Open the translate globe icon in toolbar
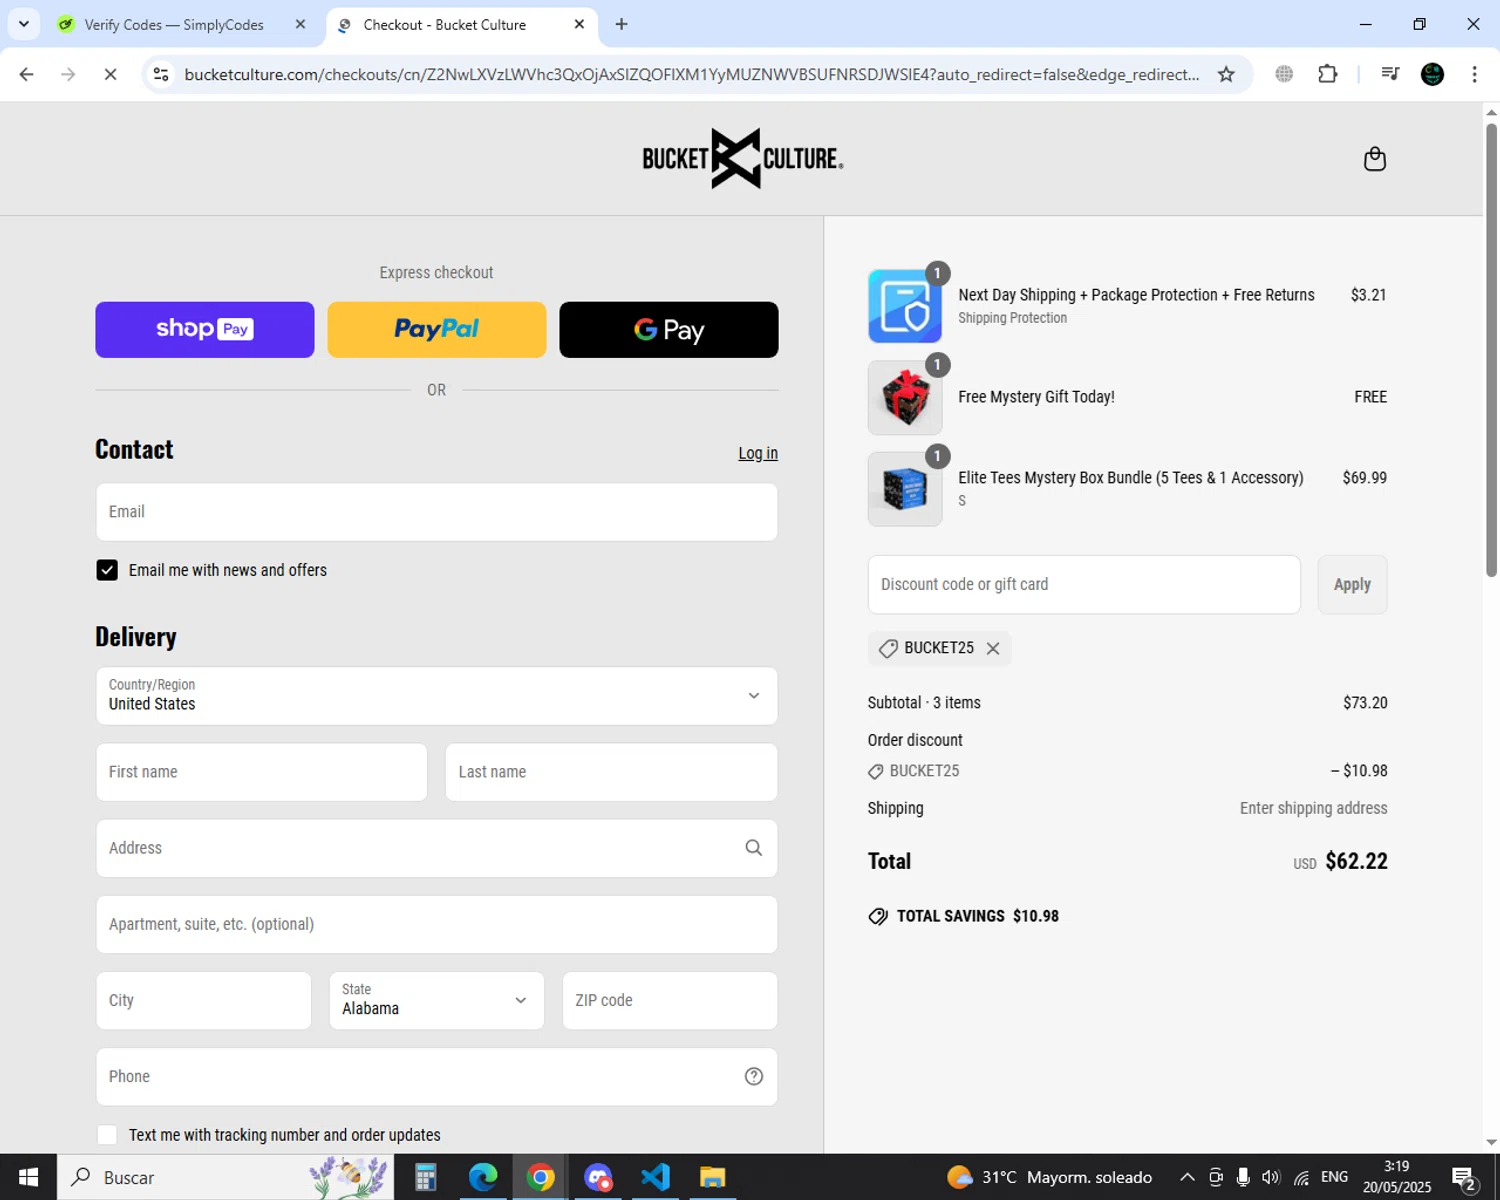 point(1284,74)
